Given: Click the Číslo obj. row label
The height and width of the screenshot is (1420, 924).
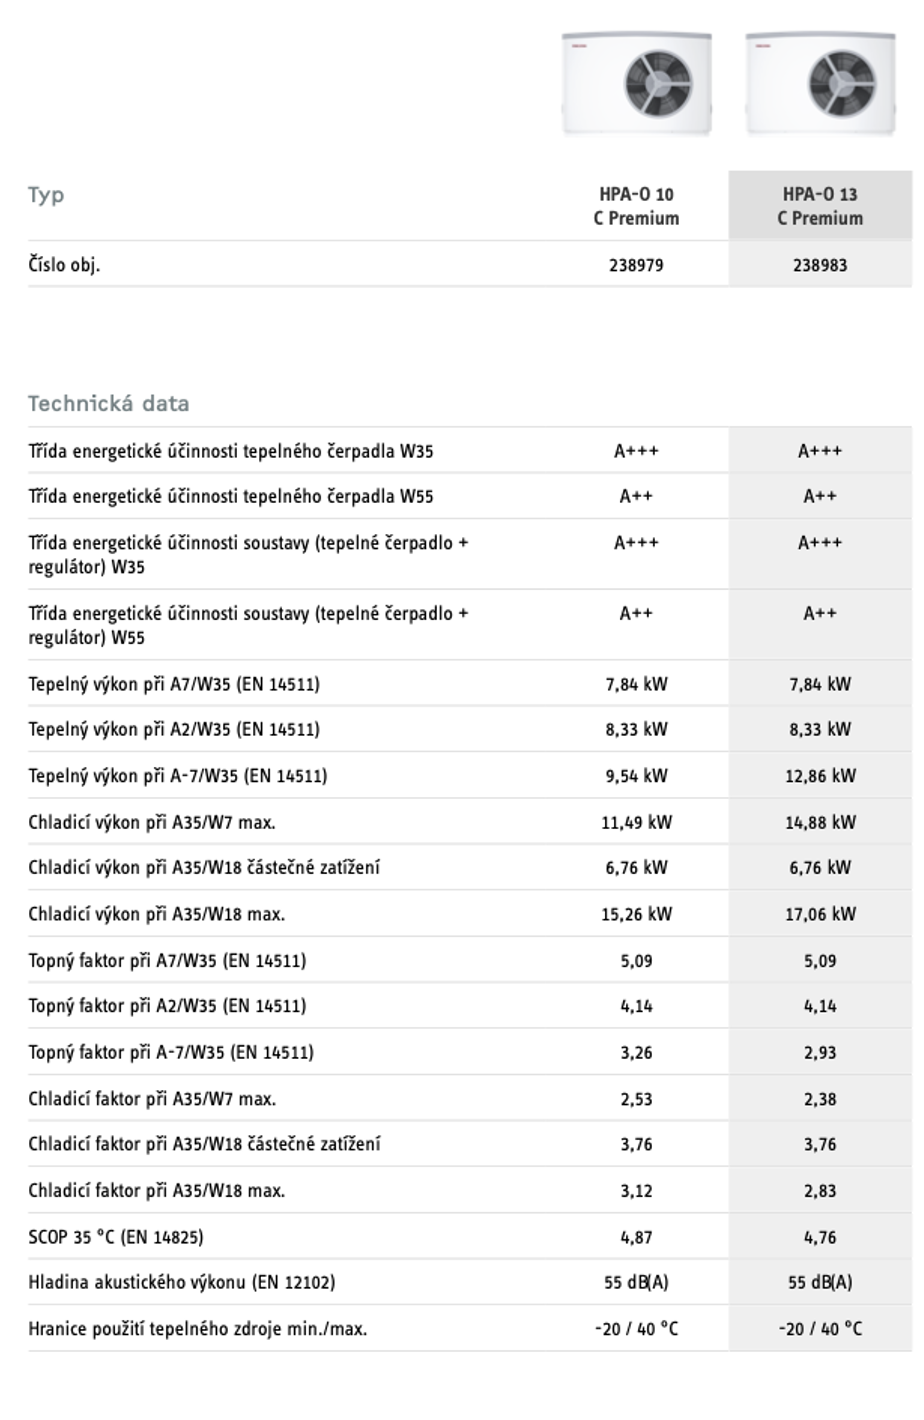Looking at the screenshot, I should click(64, 265).
